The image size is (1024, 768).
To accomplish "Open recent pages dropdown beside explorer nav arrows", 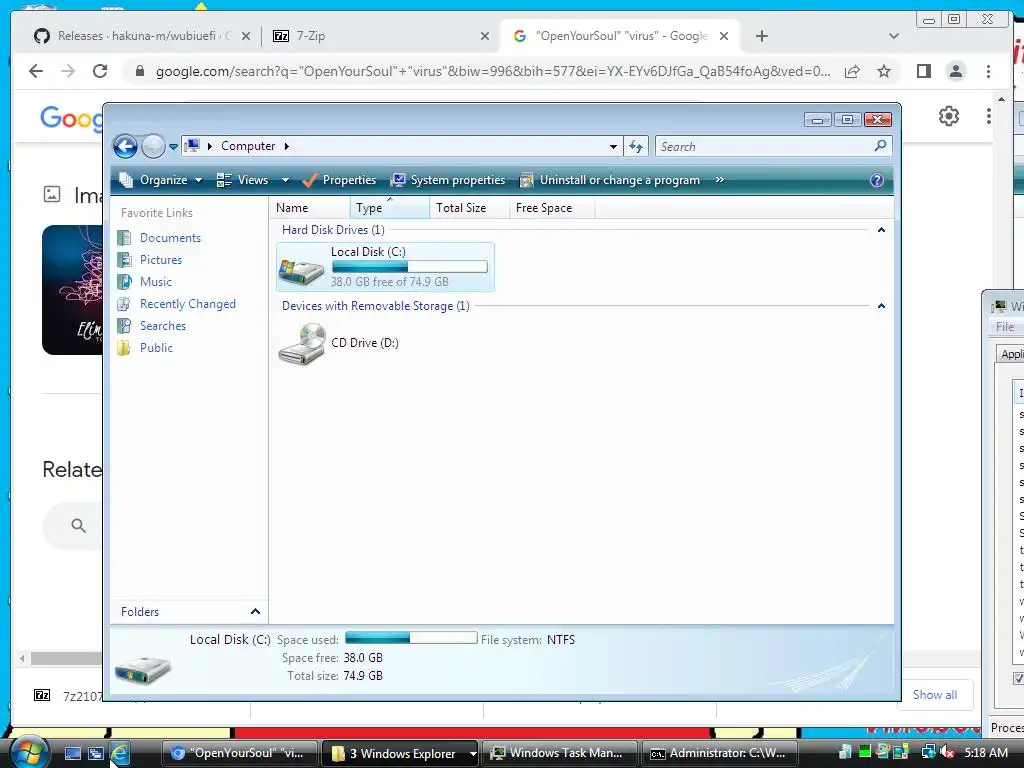I will [173, 147].
